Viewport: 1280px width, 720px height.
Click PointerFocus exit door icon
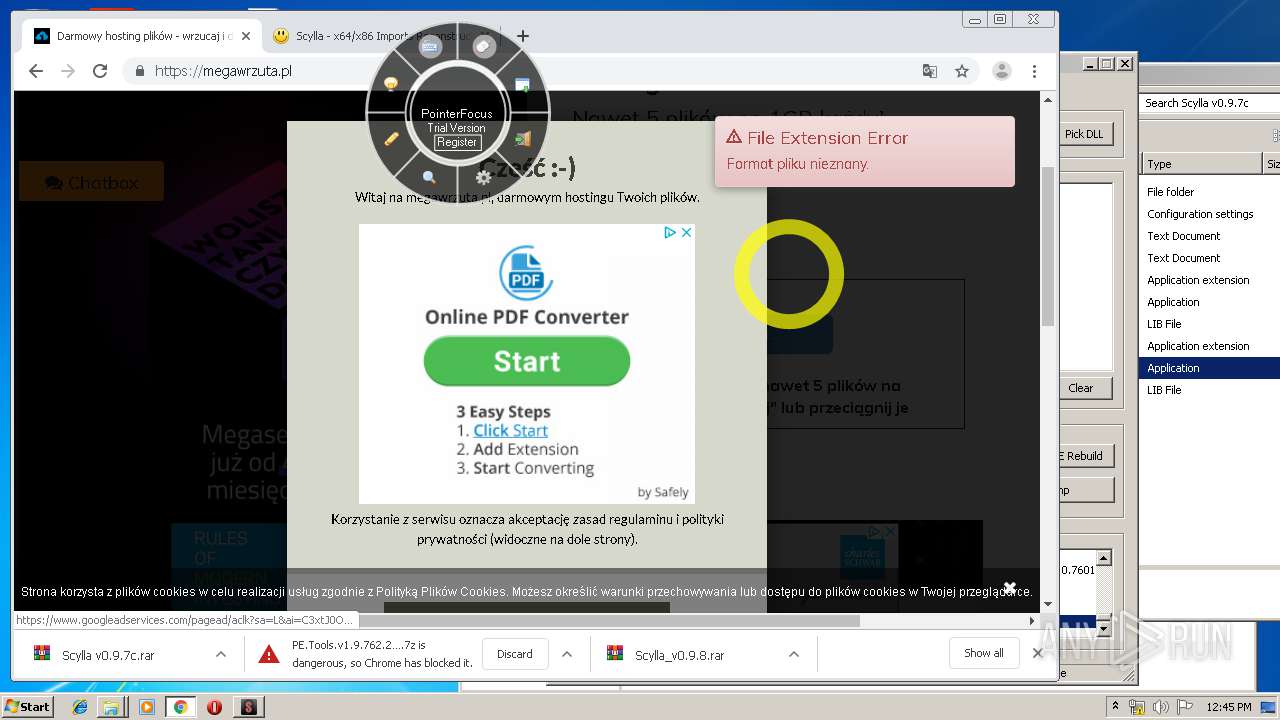coord(523,139)
